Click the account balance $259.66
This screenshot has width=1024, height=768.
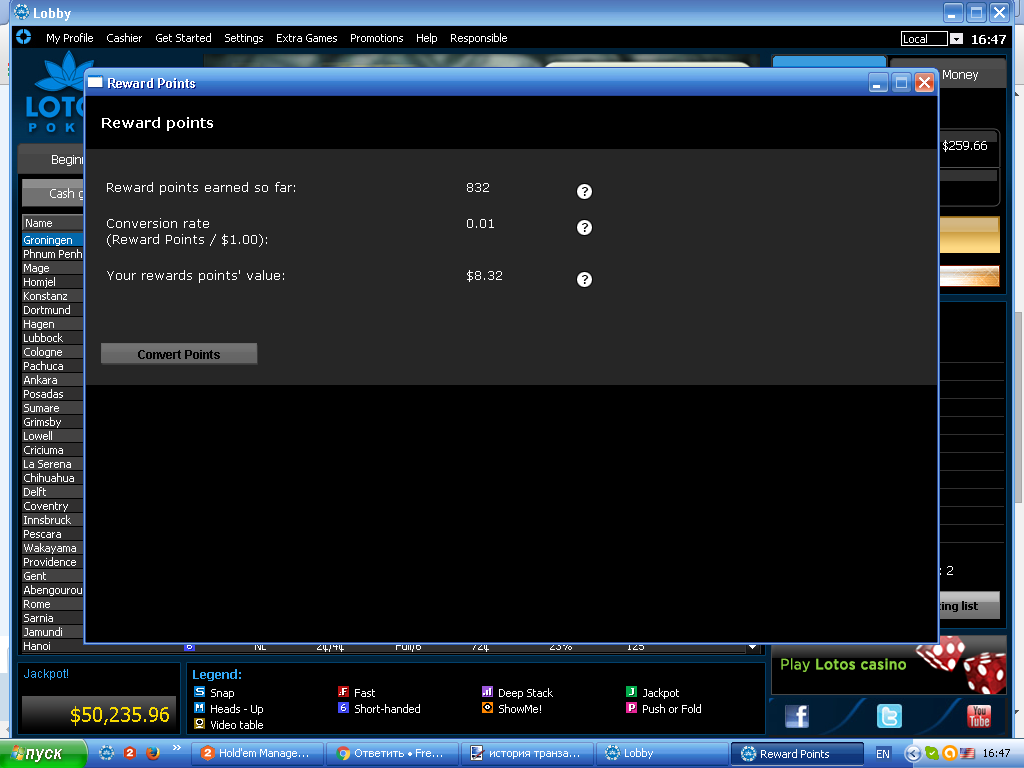tap(965, 146)
